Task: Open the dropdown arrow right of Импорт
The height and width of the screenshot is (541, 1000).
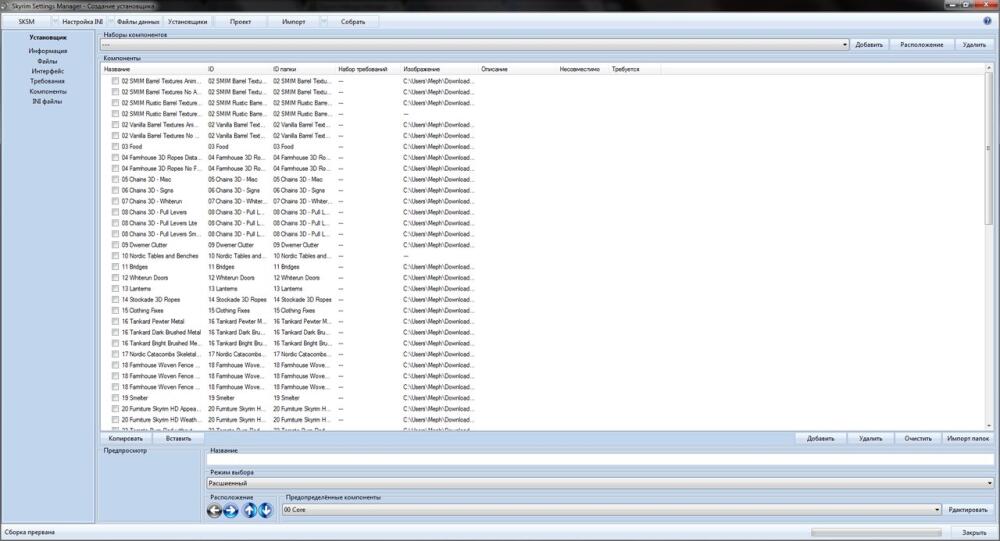Action: click(x=324, y=22)
